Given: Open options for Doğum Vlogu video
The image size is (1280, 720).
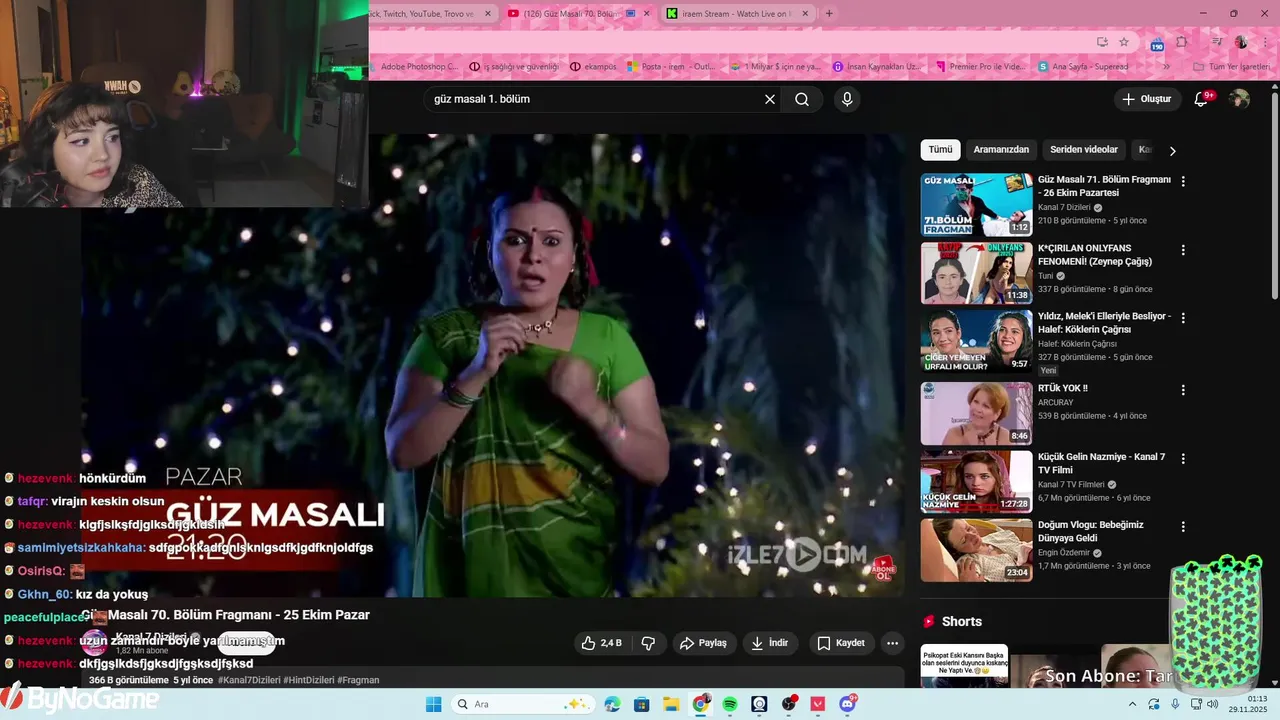Looking at the screenshot, I should (1183, 527).
